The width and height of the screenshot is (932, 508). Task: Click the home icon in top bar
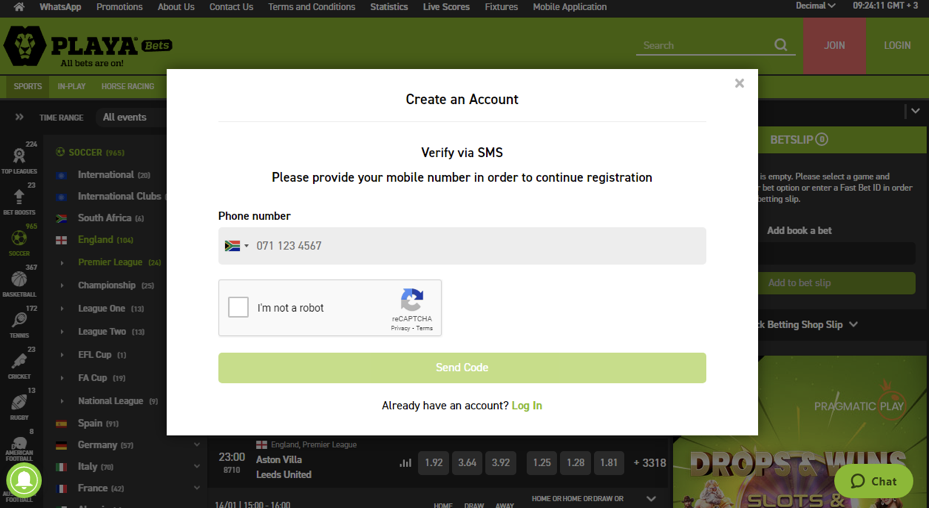click(x=18, y=7)
